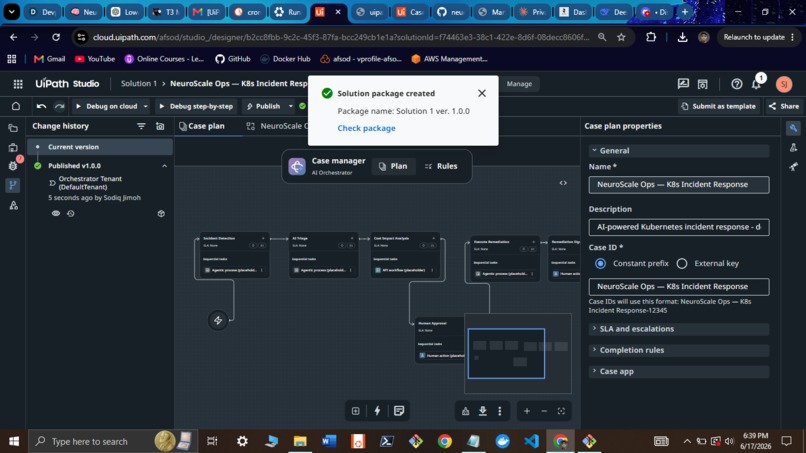This screenshot has height=453, width=806.
Task: Redo the last change
Action: pyautogui.click(x=60, y=106)
